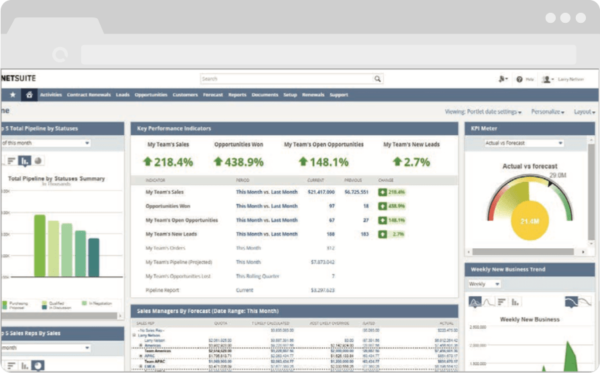Image resolution: width=600 pixels, height=373 pixels.
Task: Switch pipeline chart to horizontal bars
Action: coord(11,161)
